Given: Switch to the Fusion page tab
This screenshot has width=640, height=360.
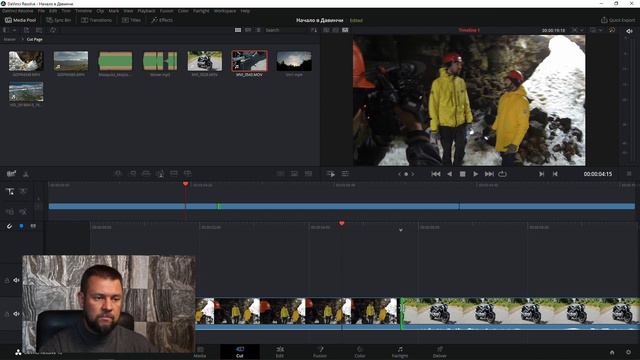Looking at the screenshot, I should tap(320, 352).
